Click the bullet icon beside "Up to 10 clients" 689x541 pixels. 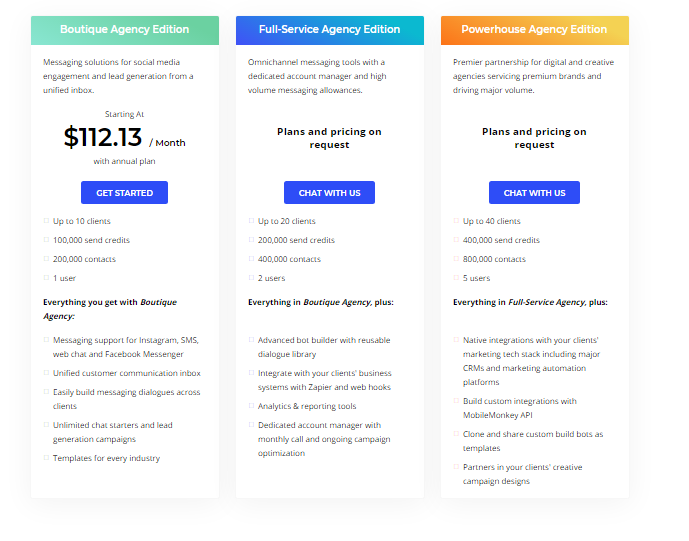pyautogui.click(x=46, y=221)
